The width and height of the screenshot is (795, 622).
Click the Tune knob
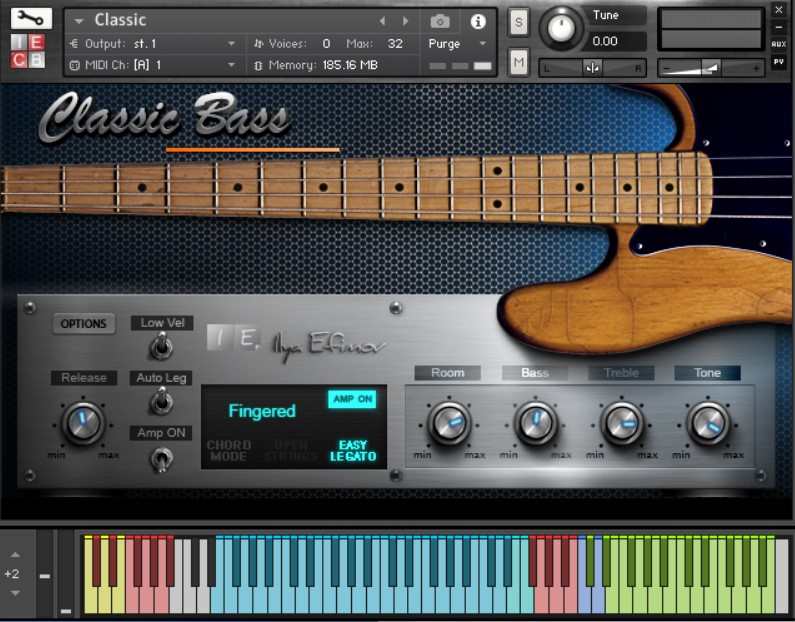click(561, 28)
